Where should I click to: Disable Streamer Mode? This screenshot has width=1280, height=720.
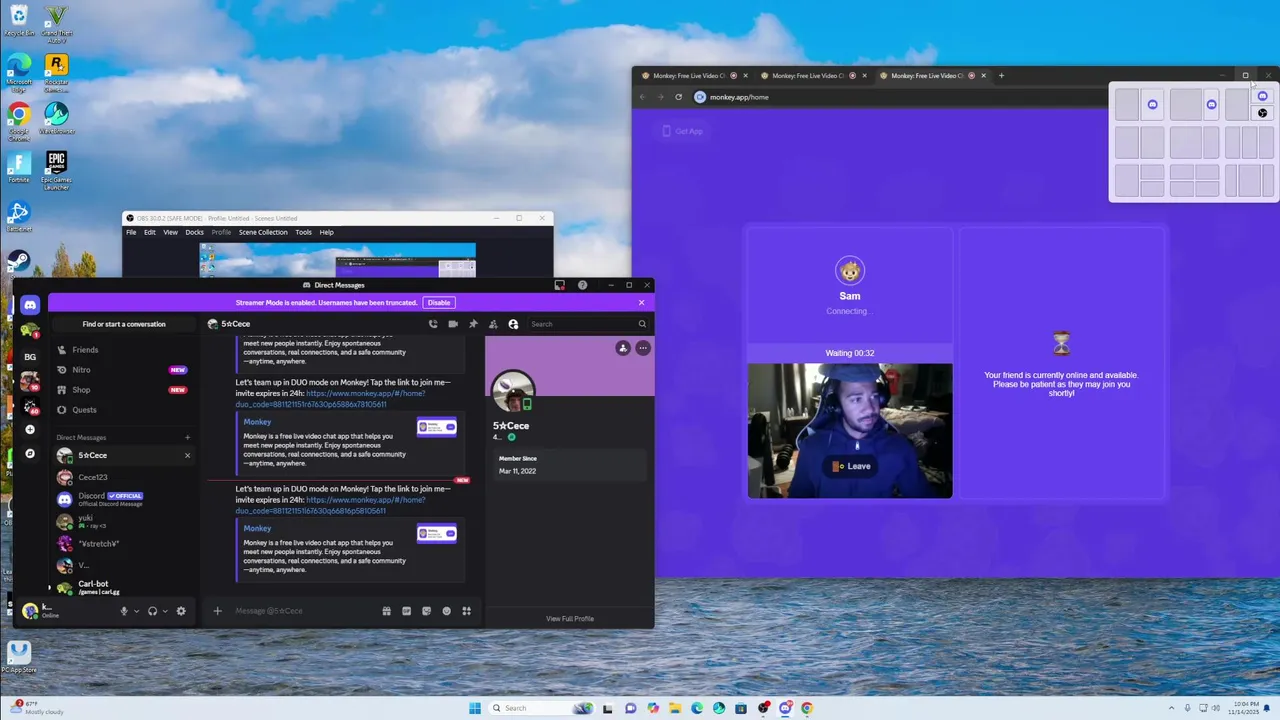(x=438, y=302)
